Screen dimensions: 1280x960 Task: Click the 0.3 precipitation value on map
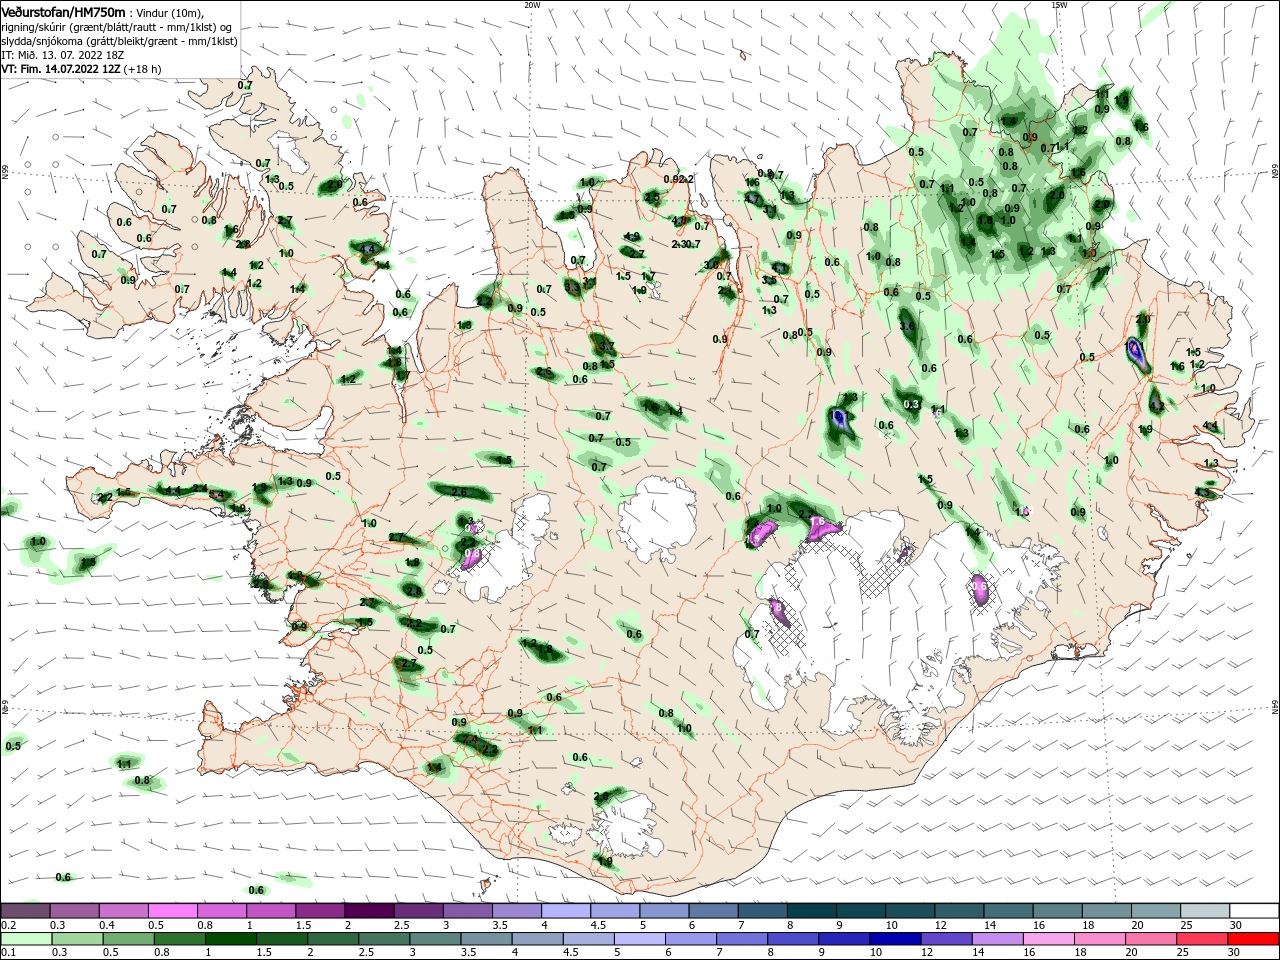(911, 404)
